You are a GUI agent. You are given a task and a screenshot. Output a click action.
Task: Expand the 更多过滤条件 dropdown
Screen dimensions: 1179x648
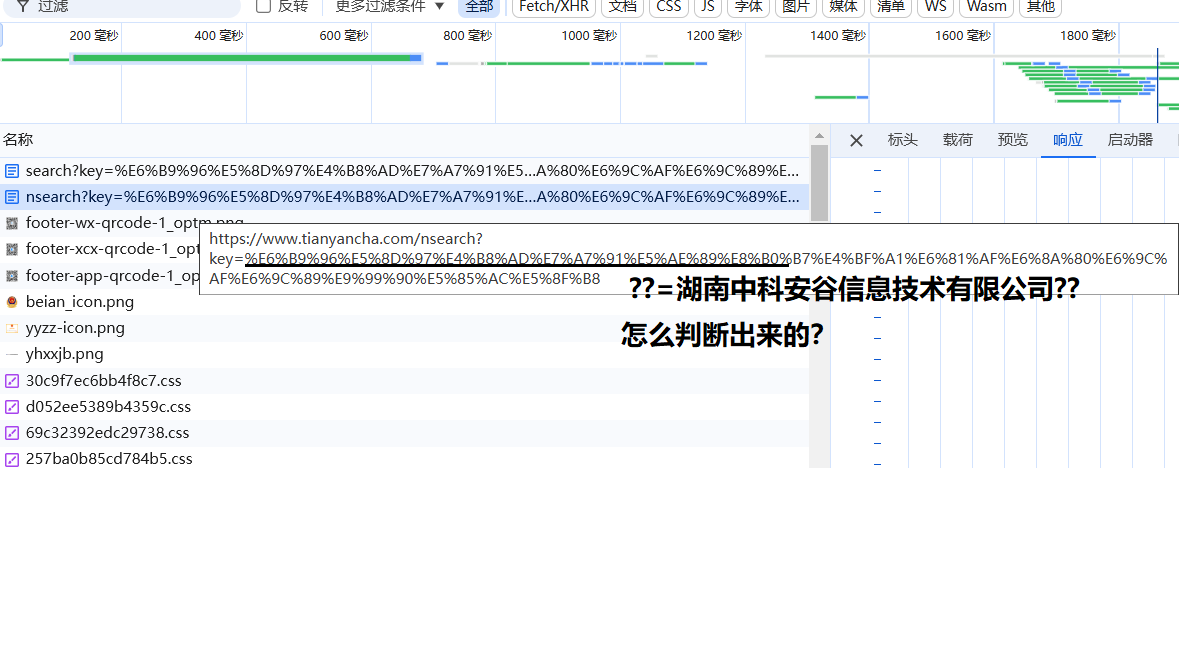pyautogui.click(x=390, y=6)
